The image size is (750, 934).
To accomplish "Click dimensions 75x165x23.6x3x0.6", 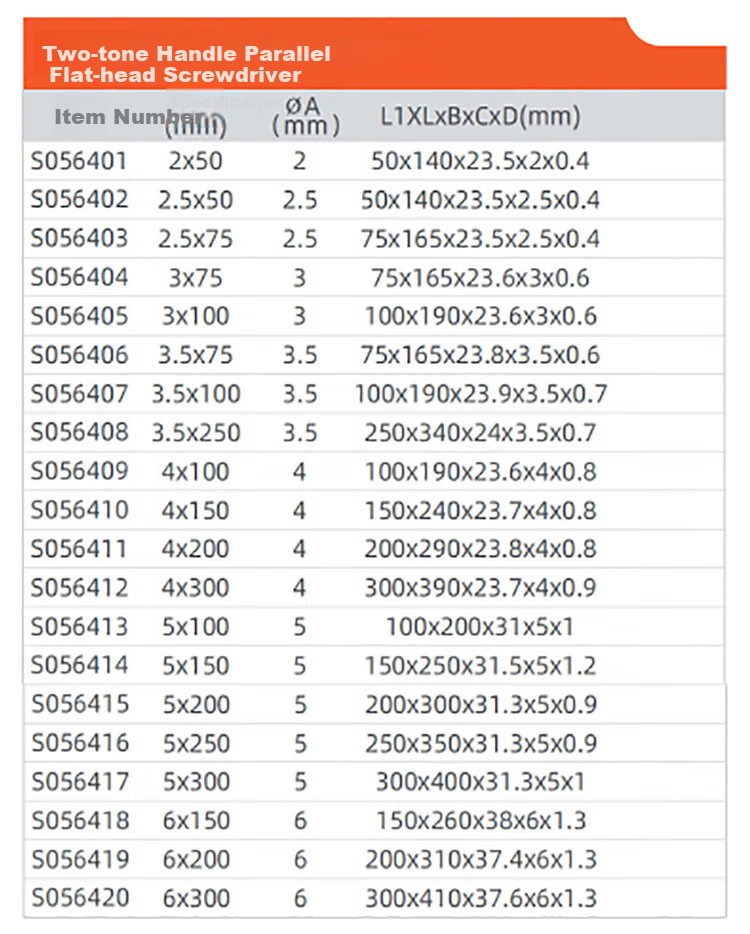I will (480, 278).
